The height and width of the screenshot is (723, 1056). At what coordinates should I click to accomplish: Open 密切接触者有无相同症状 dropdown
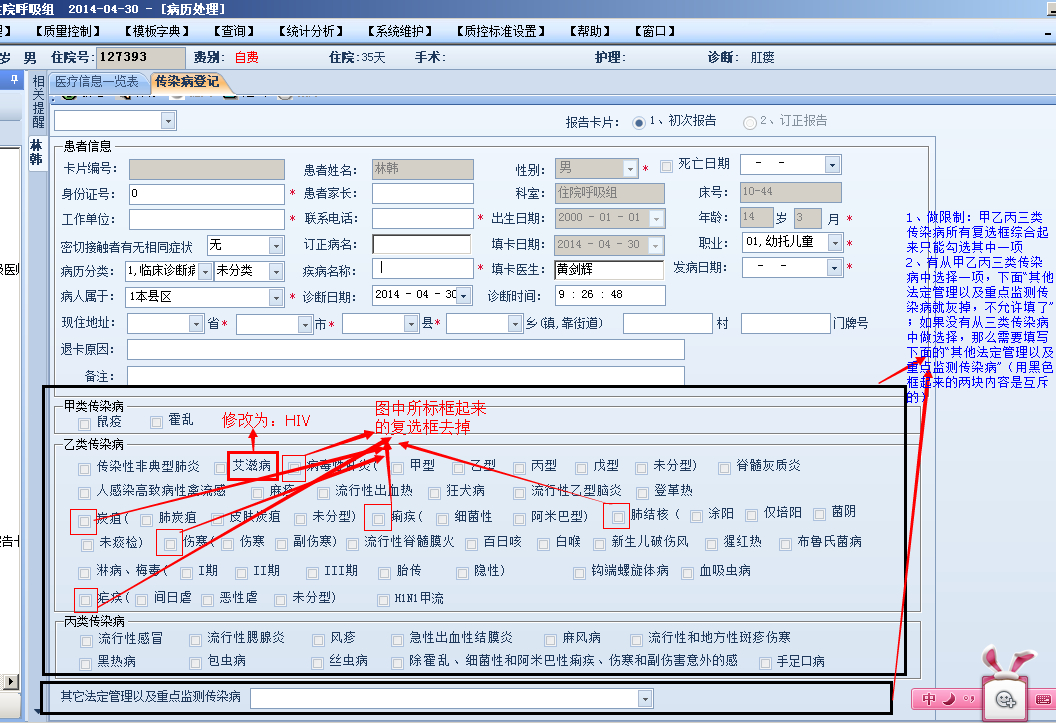[x=276, y=246]
